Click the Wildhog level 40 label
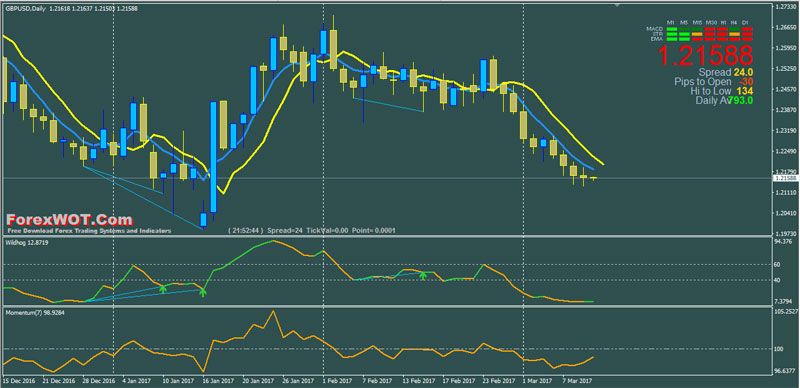This screenshot has height=388, width=800. tap(778, 280)
